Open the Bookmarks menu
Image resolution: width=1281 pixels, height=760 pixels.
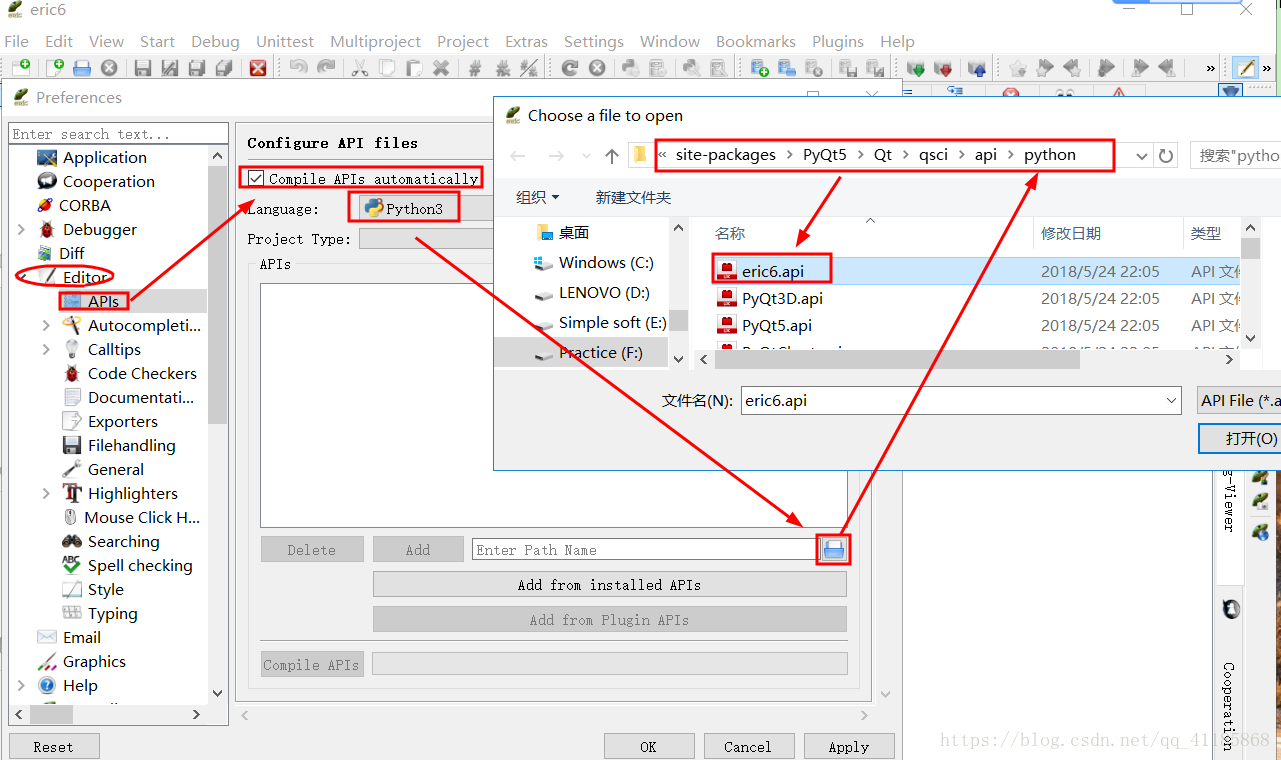coord(756,42)
